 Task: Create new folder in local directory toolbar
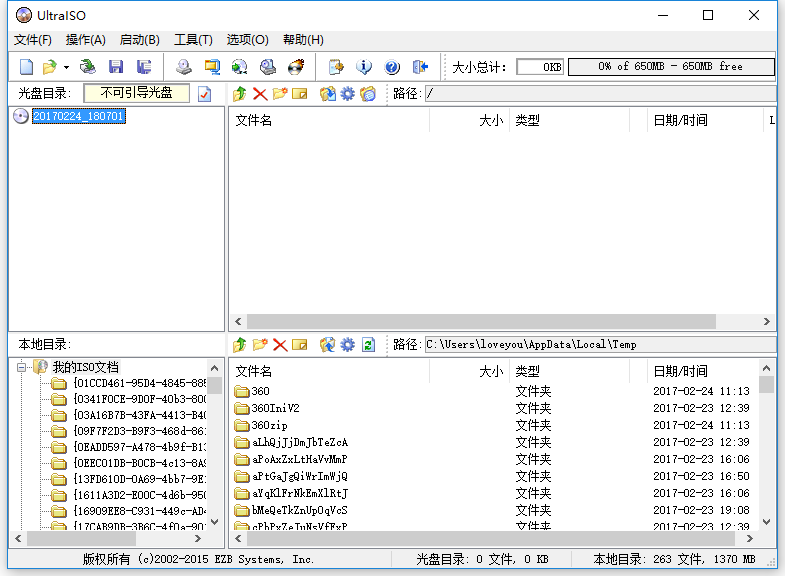(x=260, y=345)
